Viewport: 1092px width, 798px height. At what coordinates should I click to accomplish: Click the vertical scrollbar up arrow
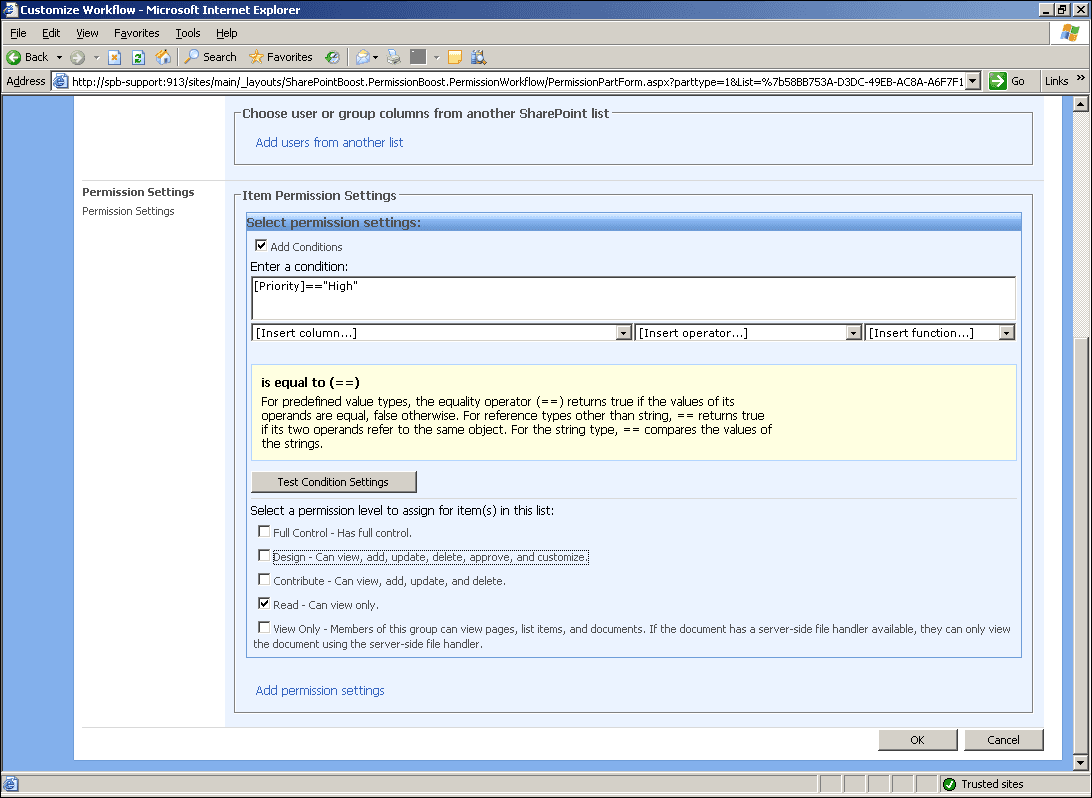[1080, 104]
